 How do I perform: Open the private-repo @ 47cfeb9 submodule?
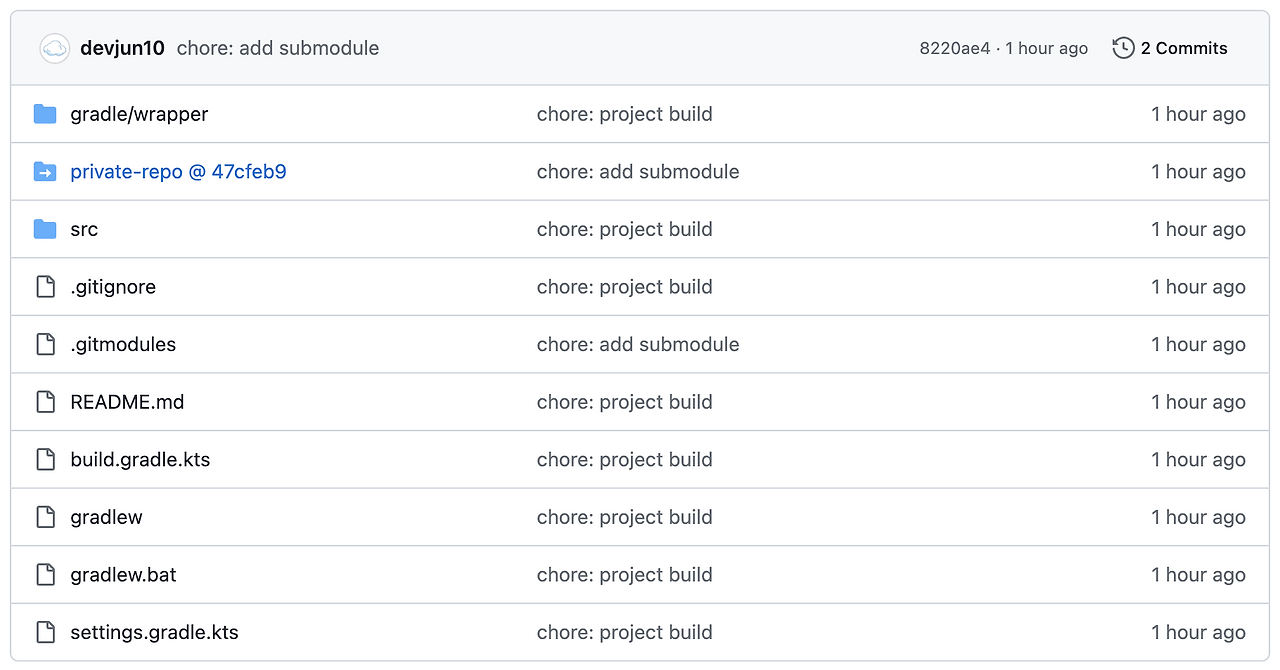click(178, 172)
